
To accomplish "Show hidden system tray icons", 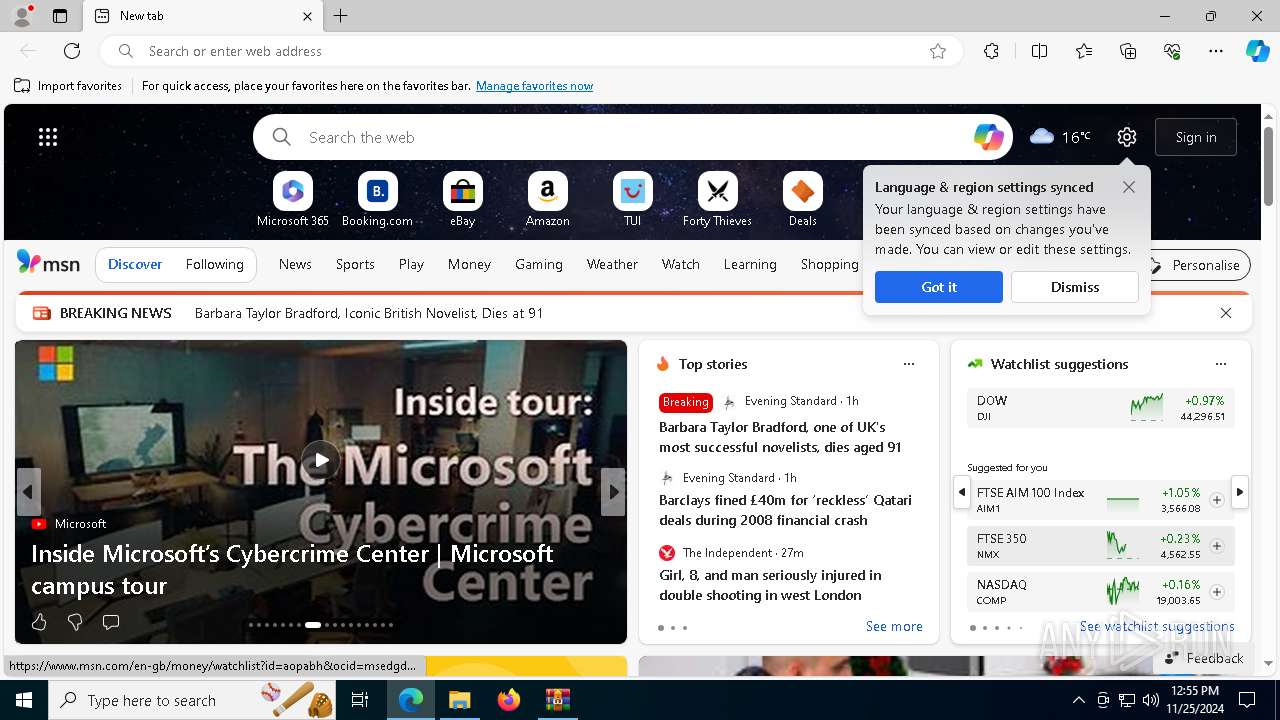I will tap(1078, 700).
